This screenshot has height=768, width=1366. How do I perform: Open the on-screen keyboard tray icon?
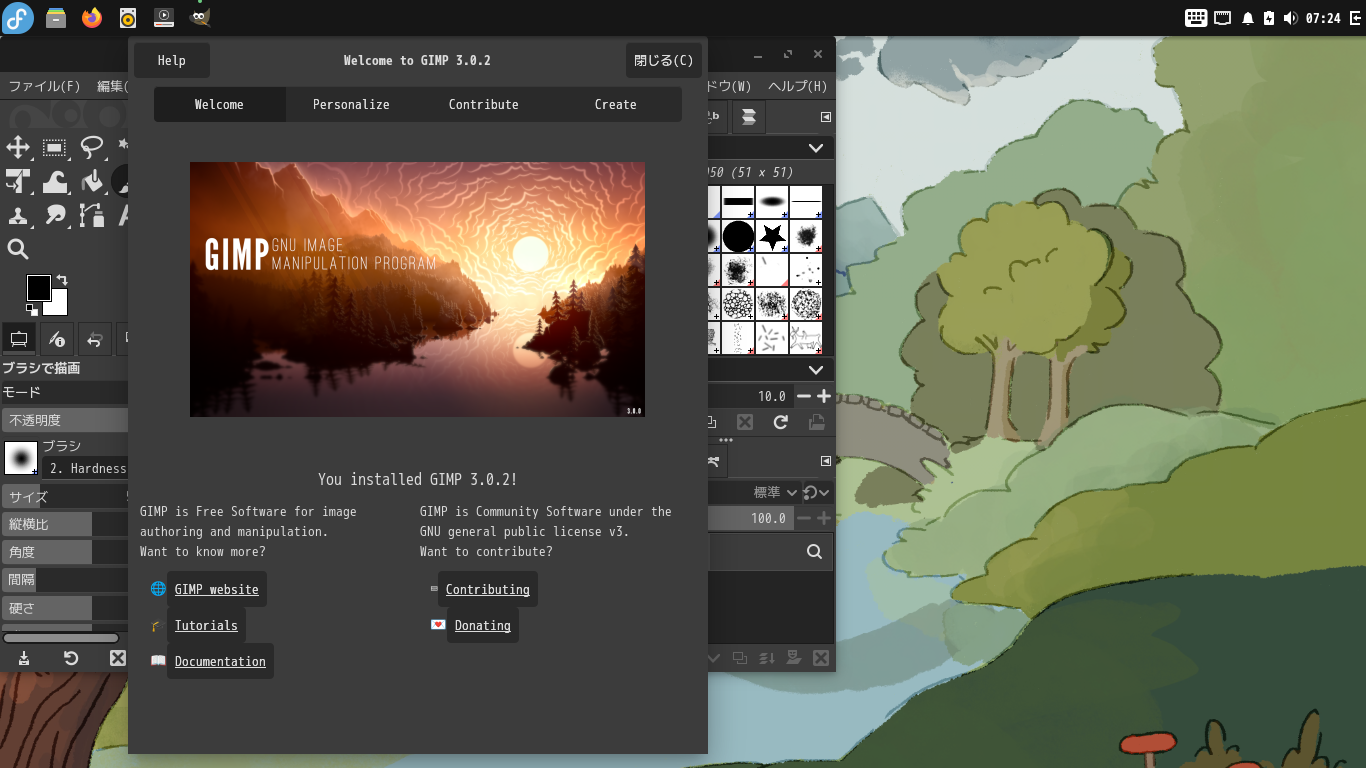(1196, 18)
